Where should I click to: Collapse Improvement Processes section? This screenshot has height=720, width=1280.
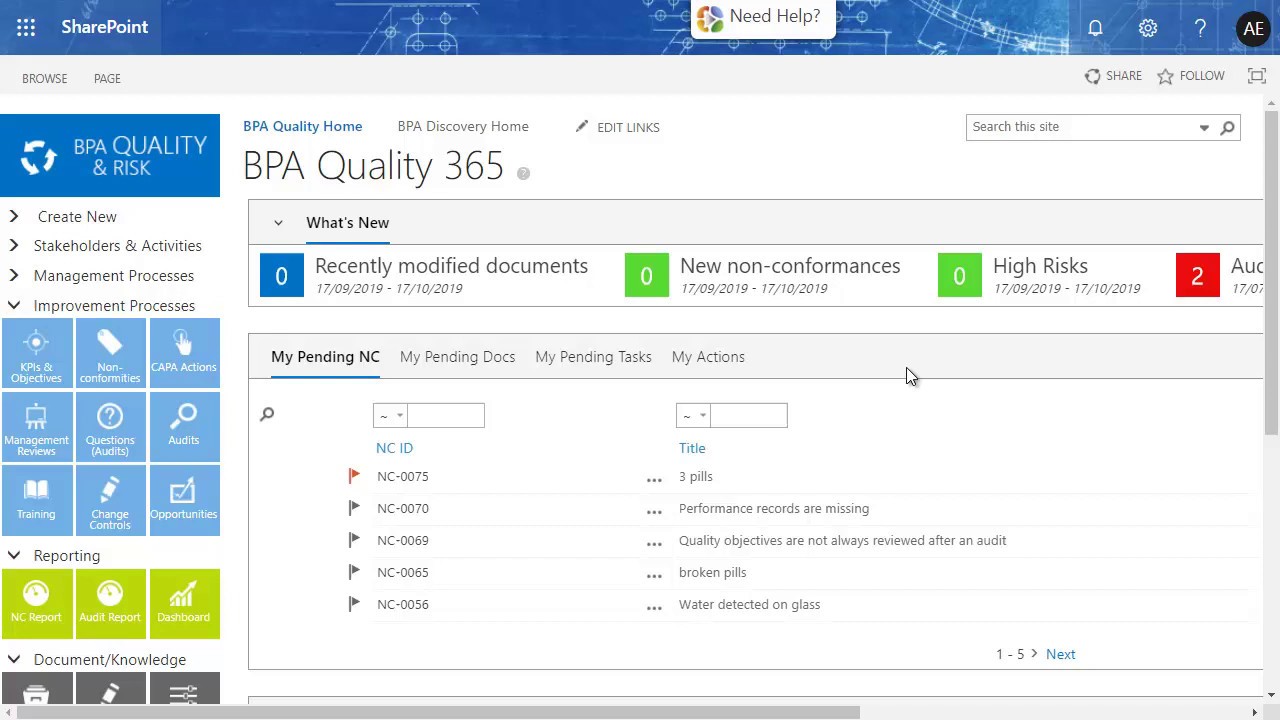tap(14, 305)
